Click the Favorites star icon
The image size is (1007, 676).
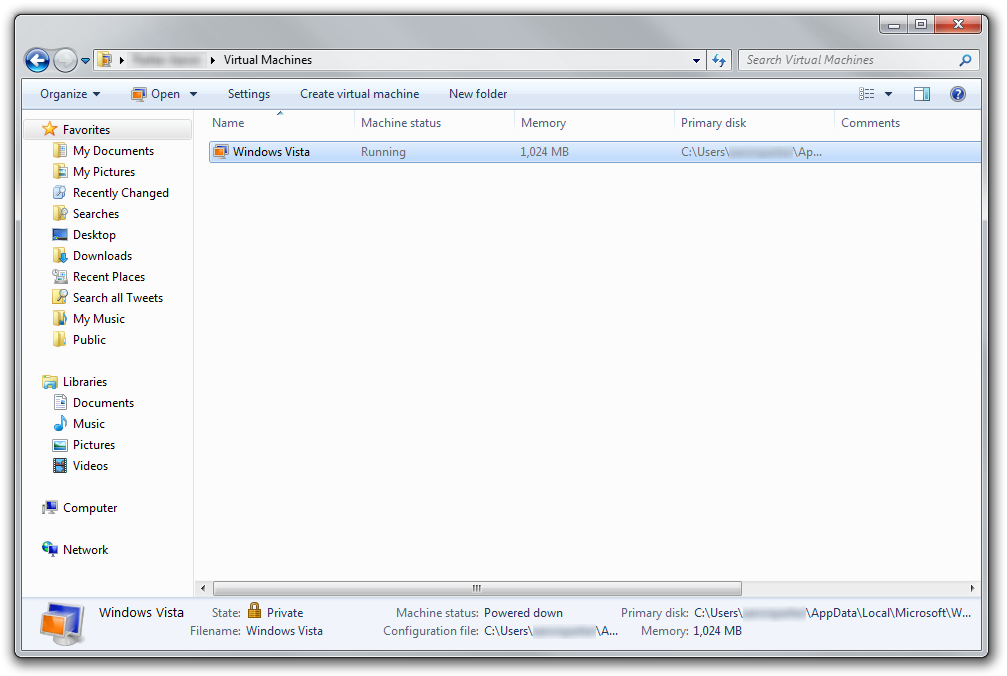[x=49, y=129]
